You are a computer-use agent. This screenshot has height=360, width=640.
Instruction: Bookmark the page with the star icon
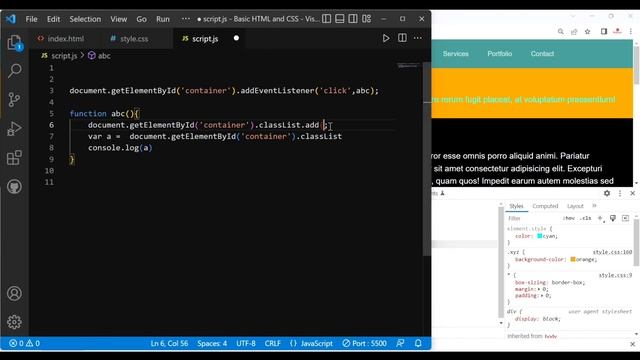[x=587, y=31]
